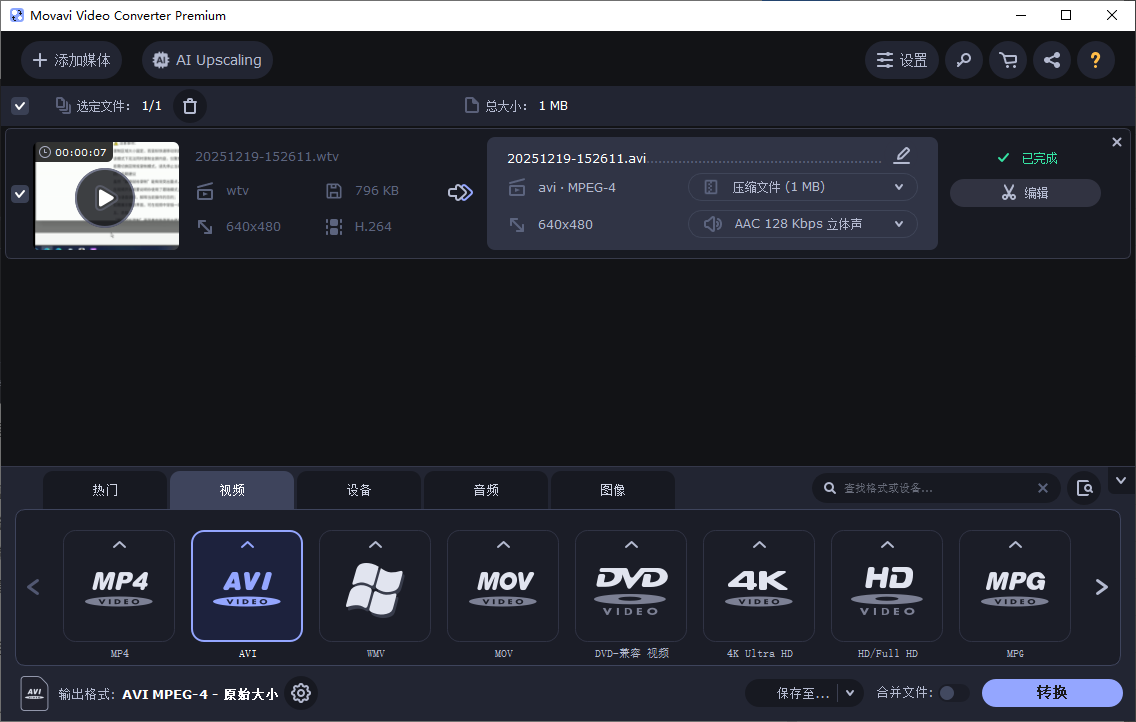Expand the 保存至 destination dropdown
The height and width of the screenshot is (722, 1136).
click(x=848, y=692)
